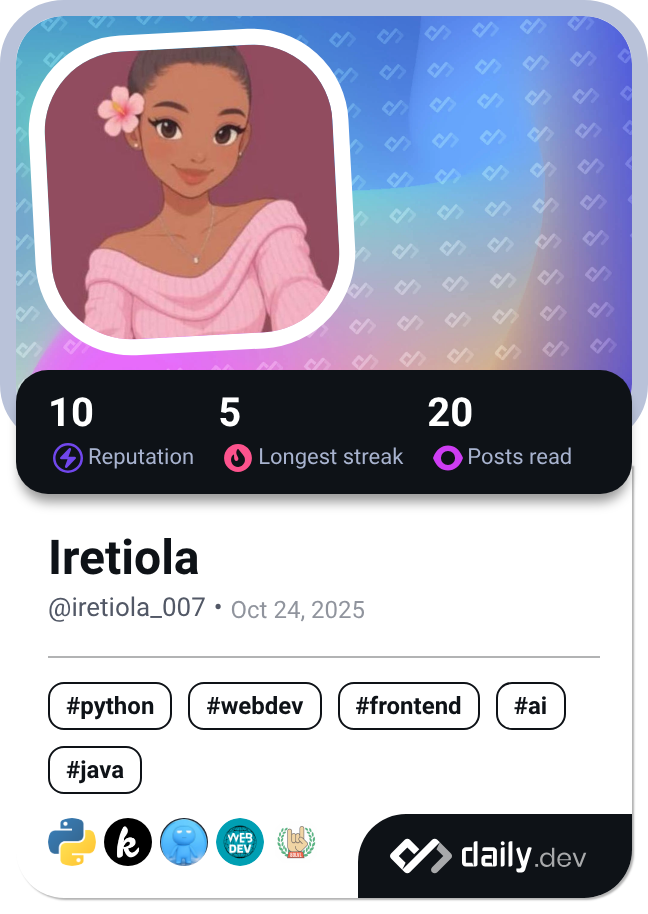
Task: Click the #java tag
Action: pos(95,770)
